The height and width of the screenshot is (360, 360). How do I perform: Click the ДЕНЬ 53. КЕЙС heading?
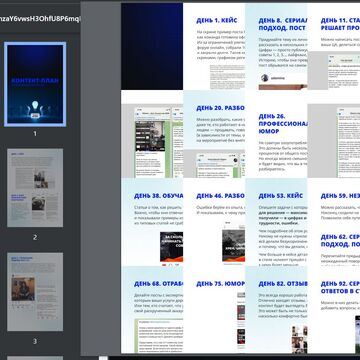point(281,196)
